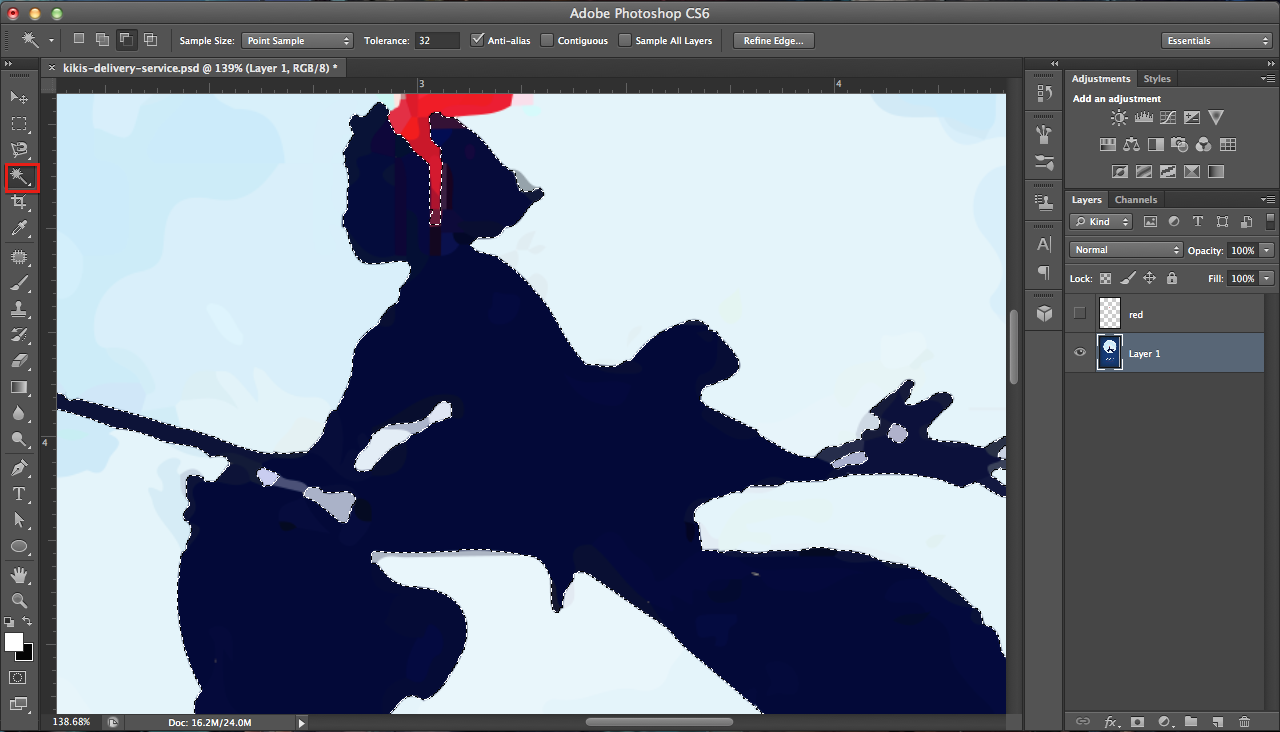
Task: Choose Add to selection mode
Action: tap(102, 40)
